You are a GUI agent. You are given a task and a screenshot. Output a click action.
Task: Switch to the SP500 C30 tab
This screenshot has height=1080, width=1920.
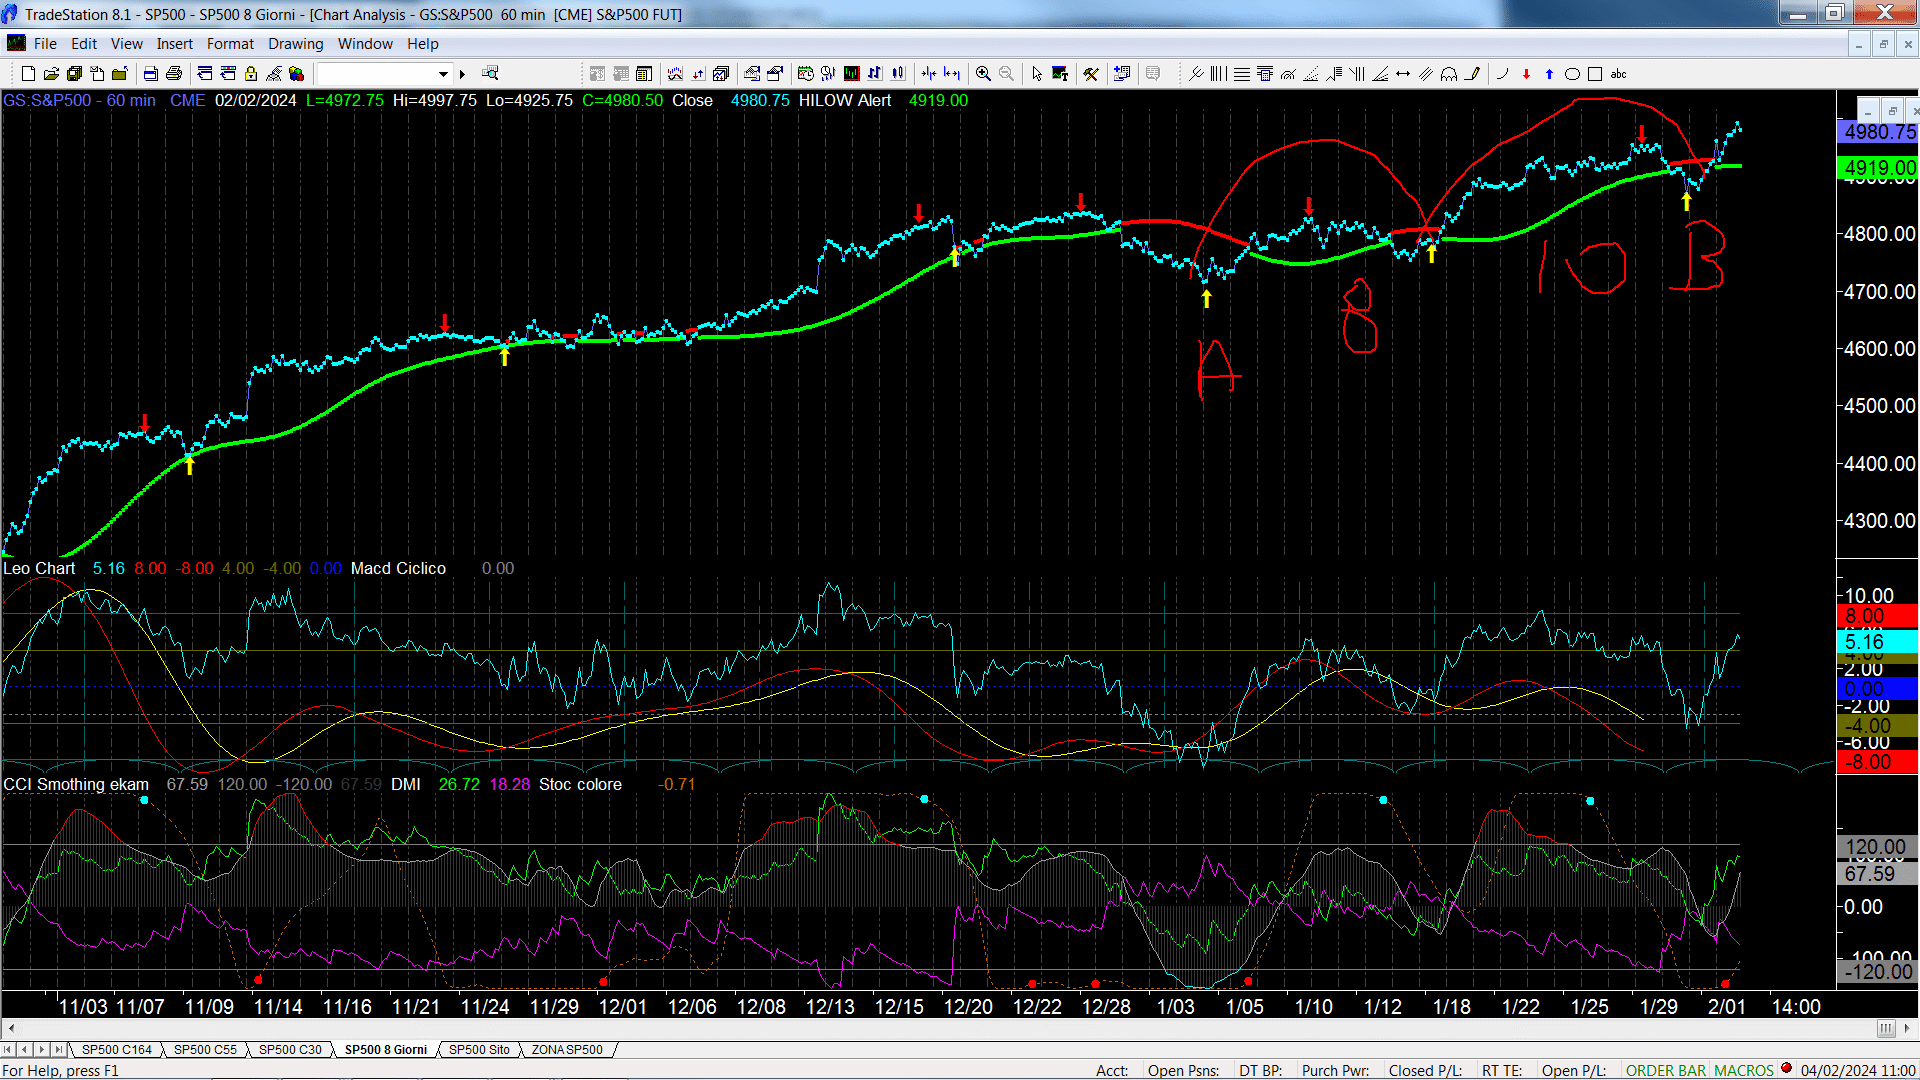(290, 1050)
